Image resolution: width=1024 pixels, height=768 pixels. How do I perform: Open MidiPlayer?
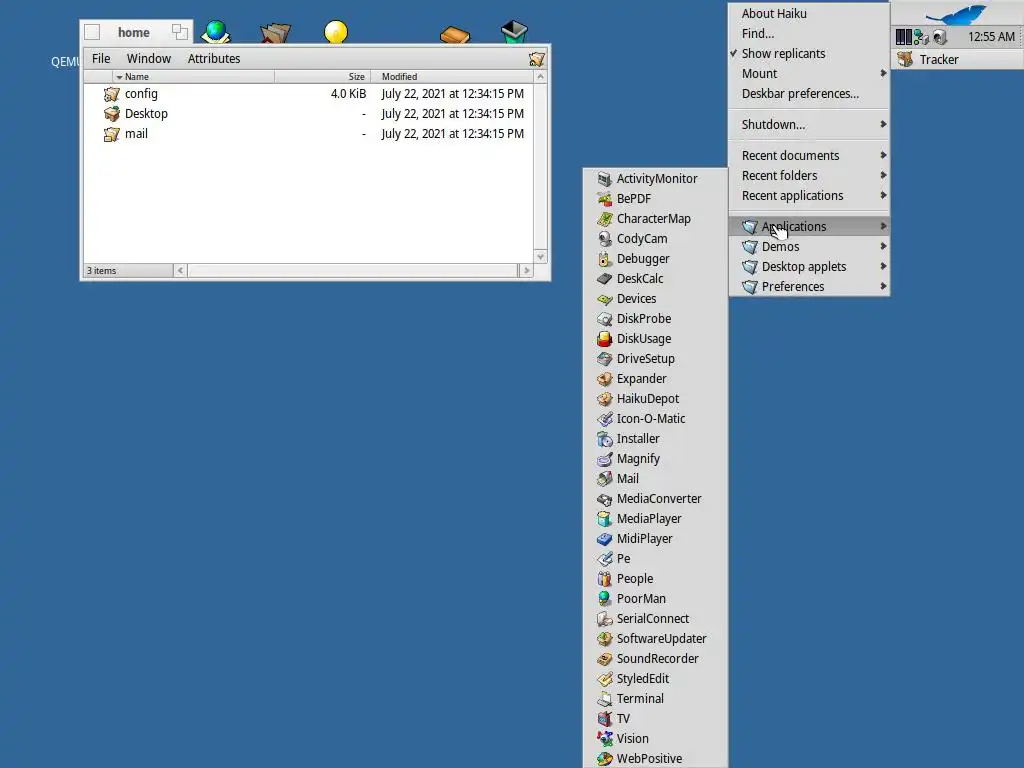click(655, 539)
